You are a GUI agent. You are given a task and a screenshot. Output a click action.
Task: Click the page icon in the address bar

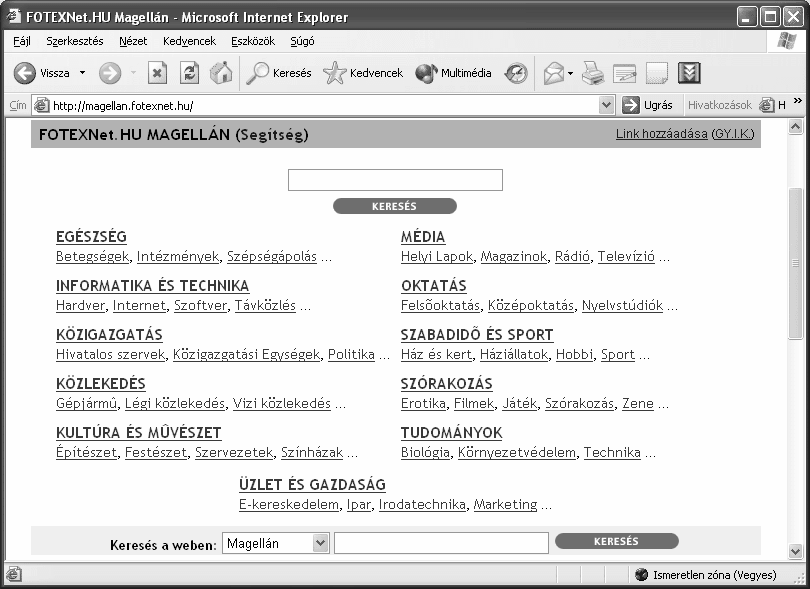point(41,105)
